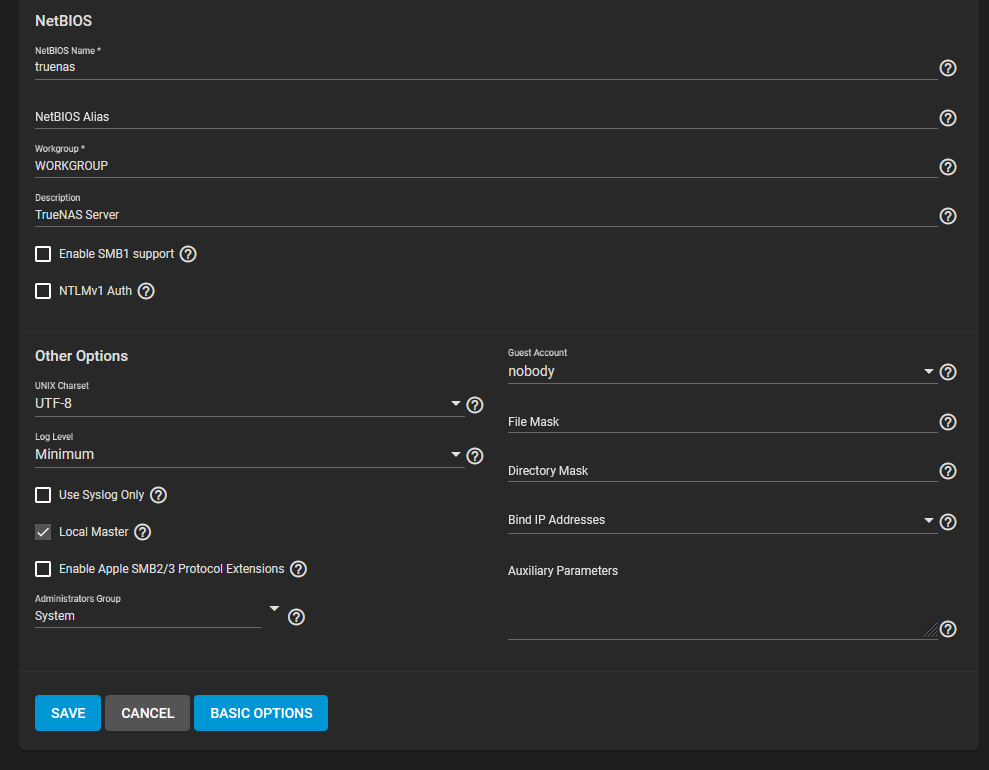
Task: Show Directory Mask help icon
Action: (x=947, y=471)
